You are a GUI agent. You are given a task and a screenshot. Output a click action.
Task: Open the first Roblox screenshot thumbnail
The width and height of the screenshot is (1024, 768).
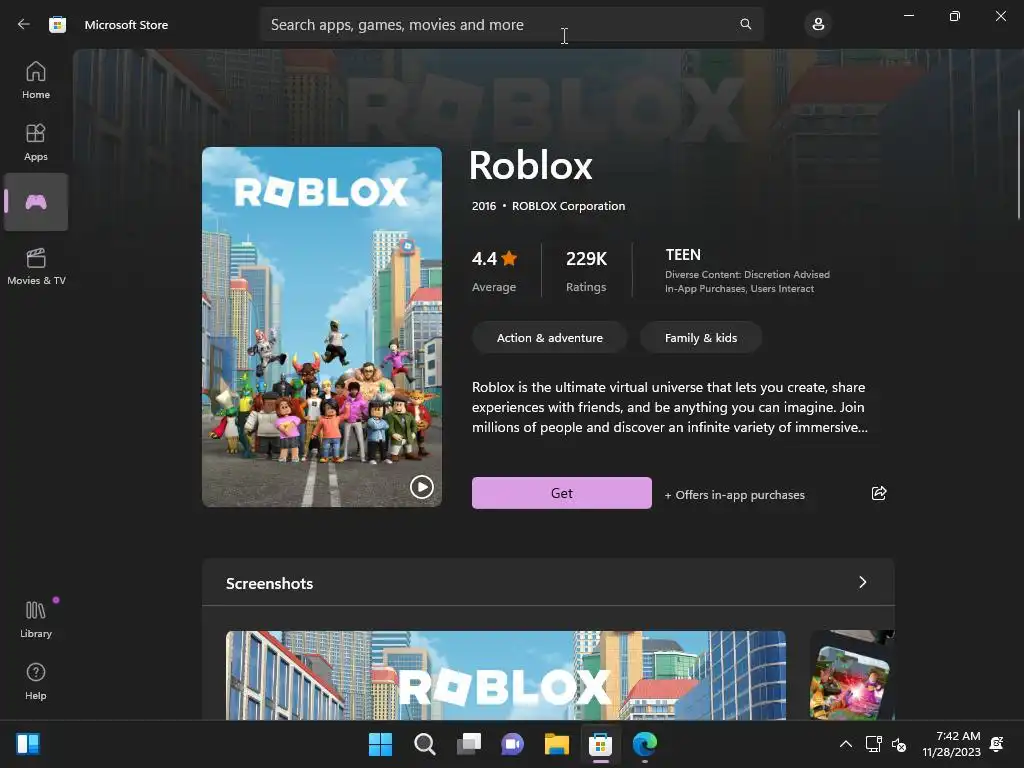point(505,675)
